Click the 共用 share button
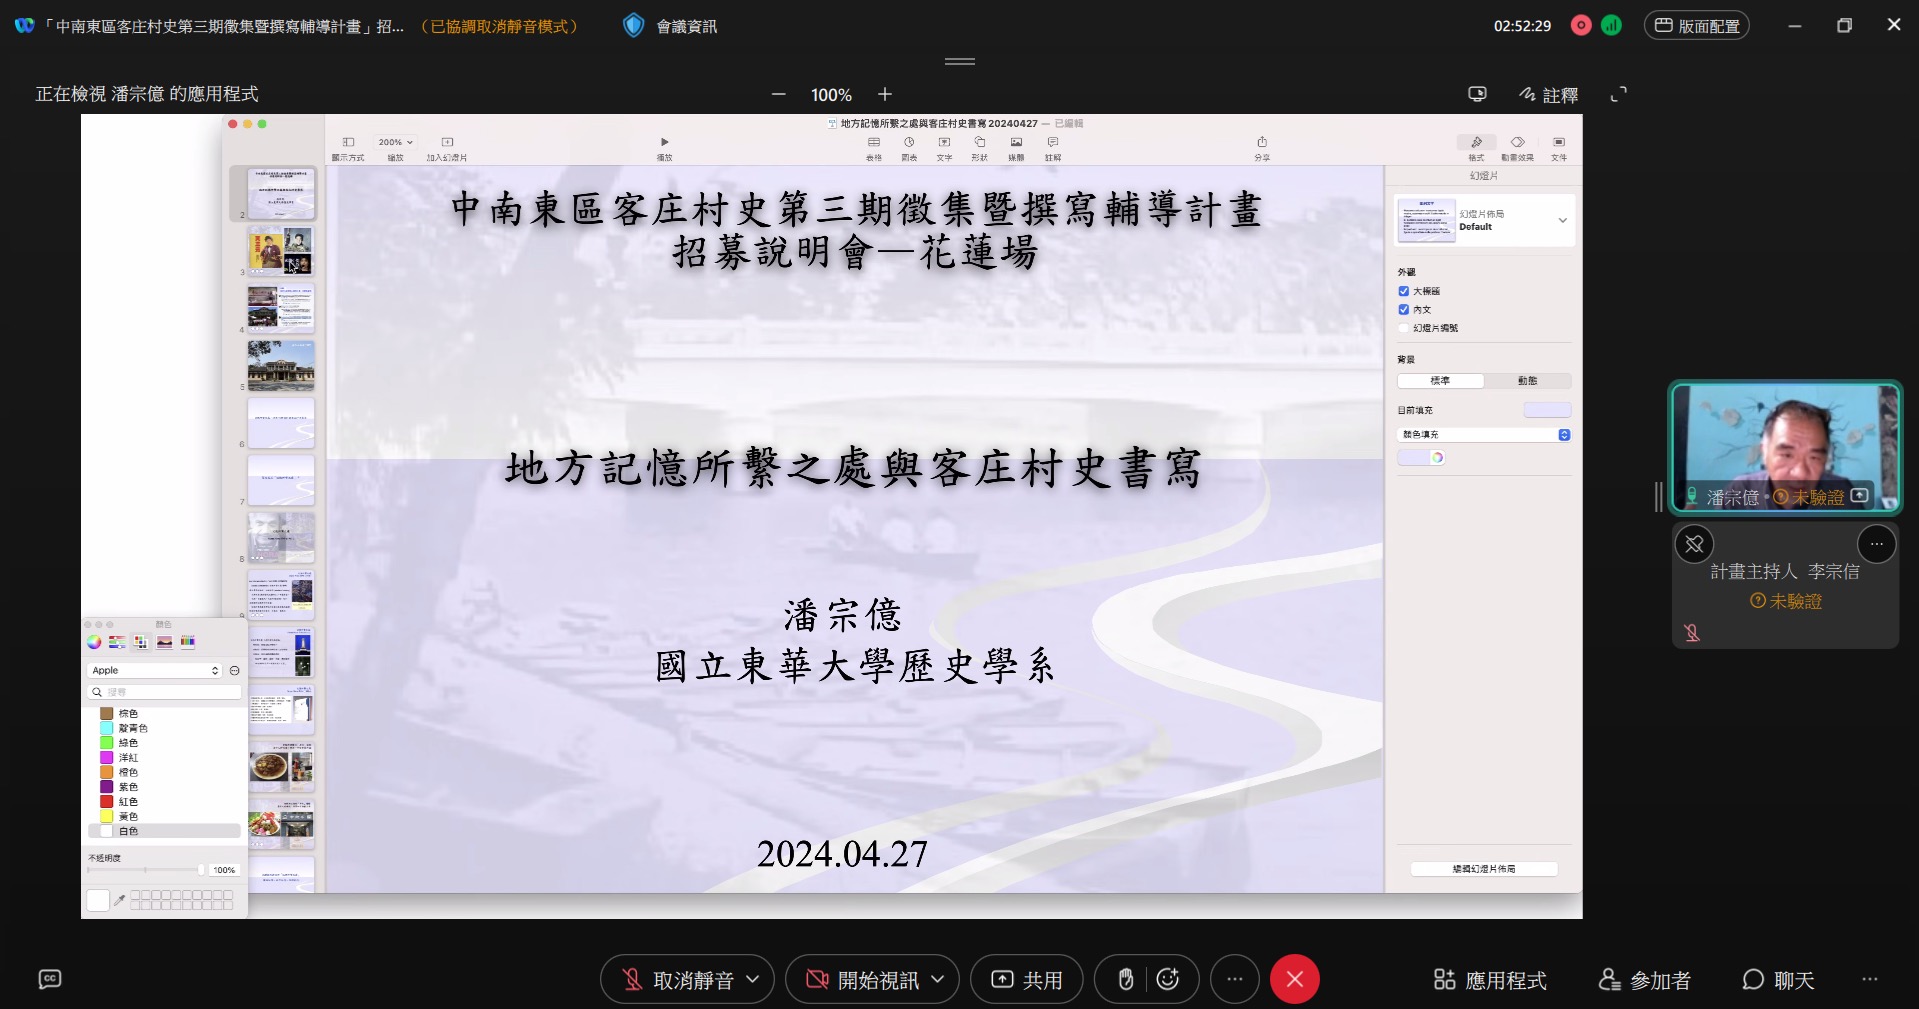The height and width of the screenshot is (1009, 1919). (x=1027, y=980)
